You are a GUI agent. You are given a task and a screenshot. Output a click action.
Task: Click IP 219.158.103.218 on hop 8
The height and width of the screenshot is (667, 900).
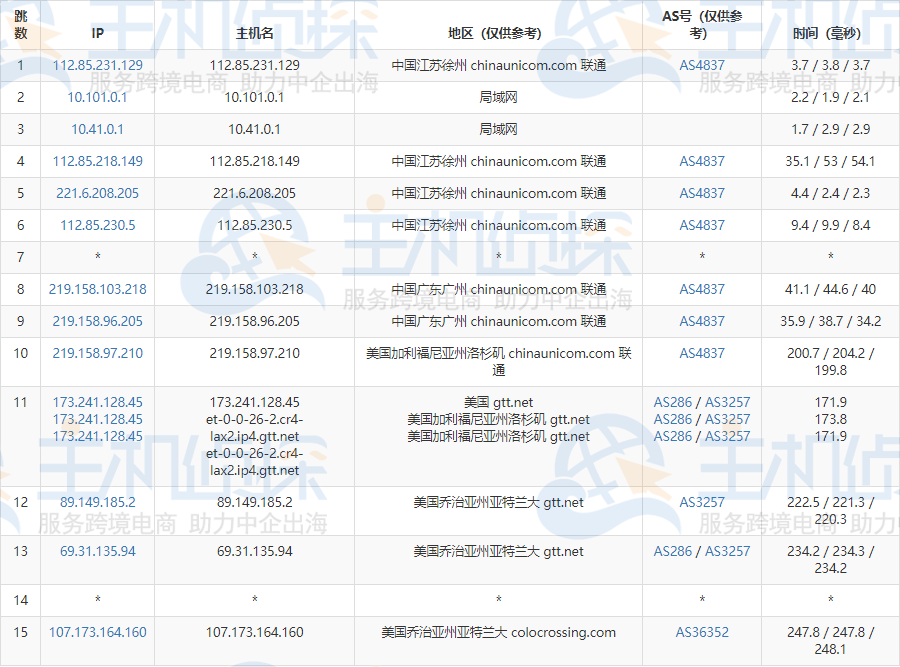pos(97,289)
